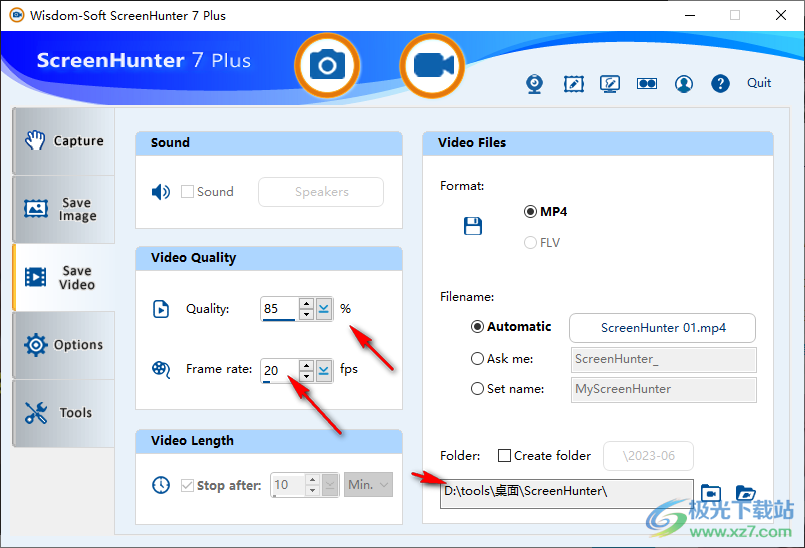
Task: Open the webcam tool icon
Action: coord(534,84)
